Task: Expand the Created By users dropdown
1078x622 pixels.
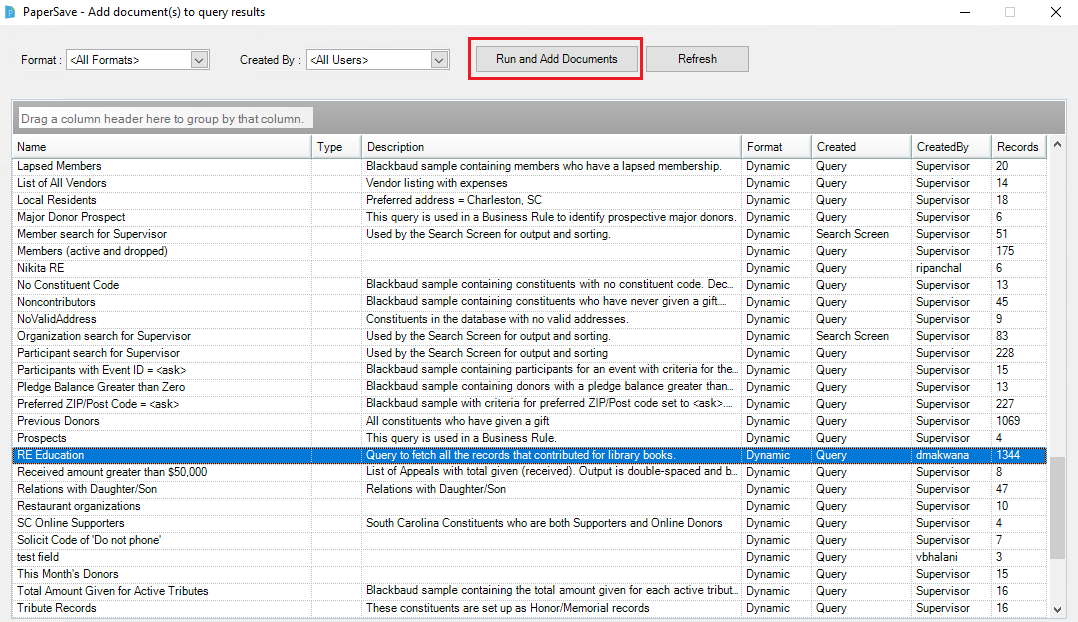Action: tap(439, 60)
